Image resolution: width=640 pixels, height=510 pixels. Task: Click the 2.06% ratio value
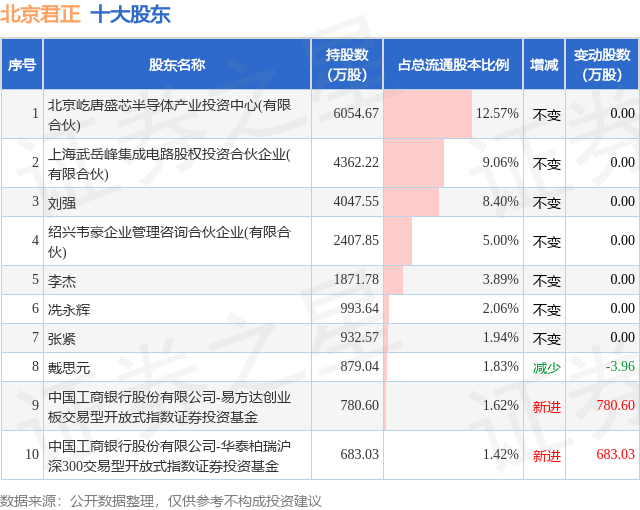point(500,308)
